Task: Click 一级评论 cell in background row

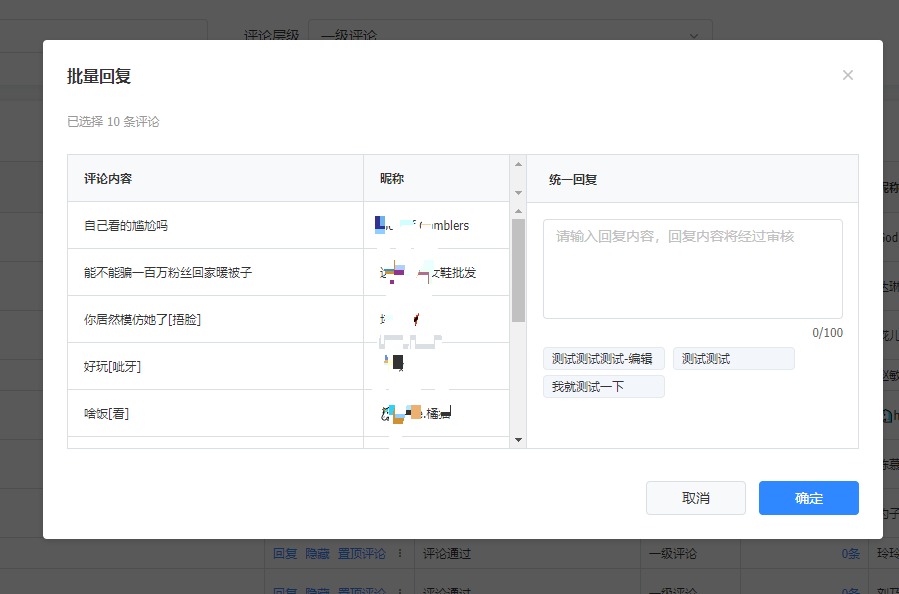Action: 673,554
